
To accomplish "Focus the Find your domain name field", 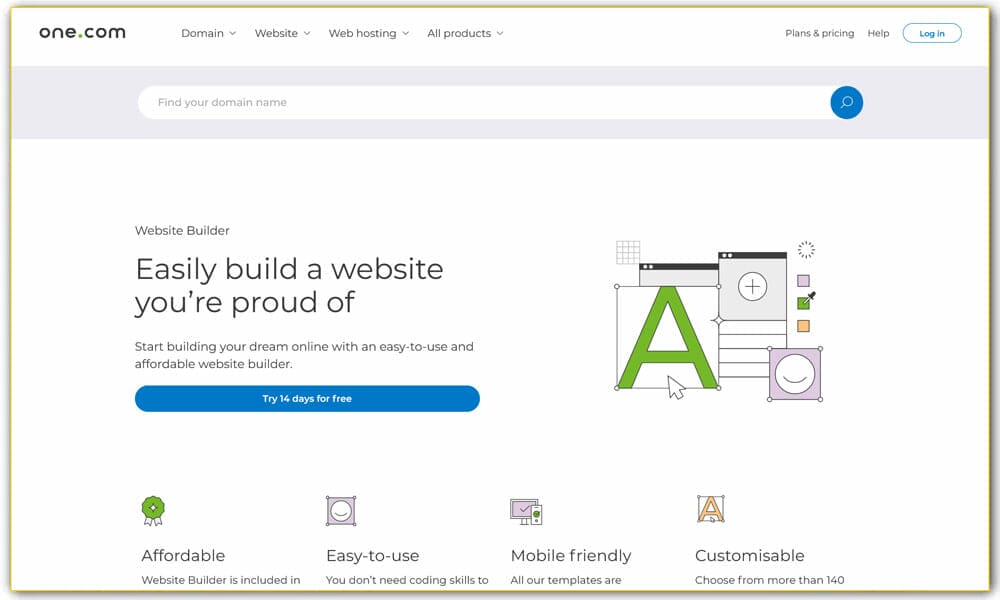I will point(480,102).
